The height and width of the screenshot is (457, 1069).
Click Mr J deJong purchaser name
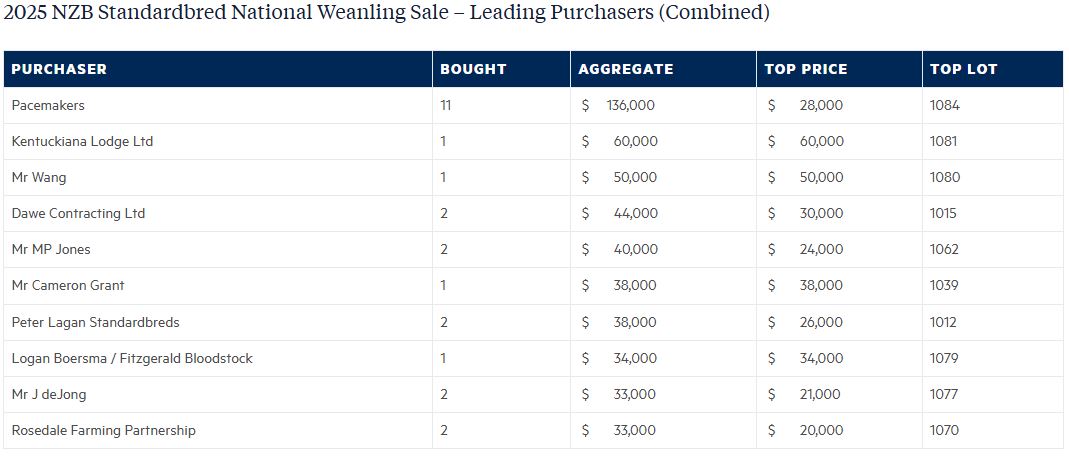point(49,394)
